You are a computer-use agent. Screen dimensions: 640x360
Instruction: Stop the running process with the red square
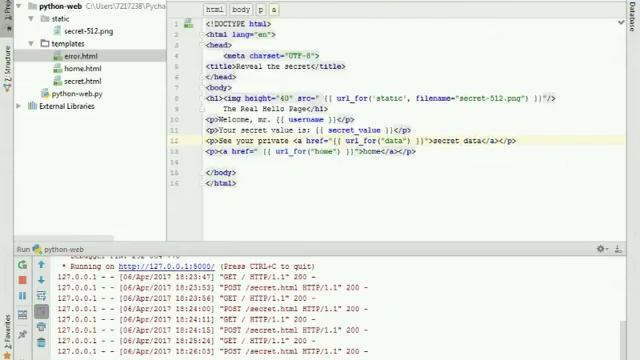22,280
